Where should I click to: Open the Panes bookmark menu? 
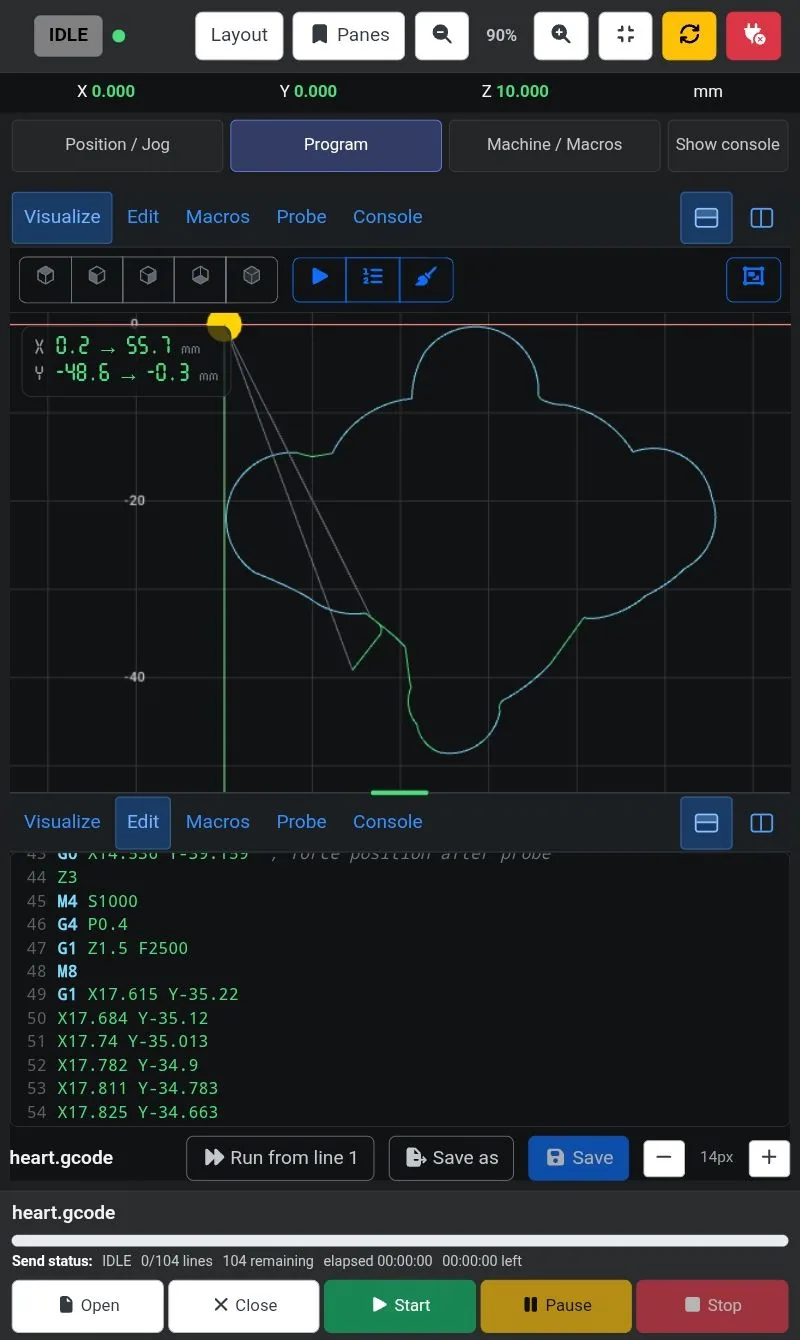(x=349, y=35)
